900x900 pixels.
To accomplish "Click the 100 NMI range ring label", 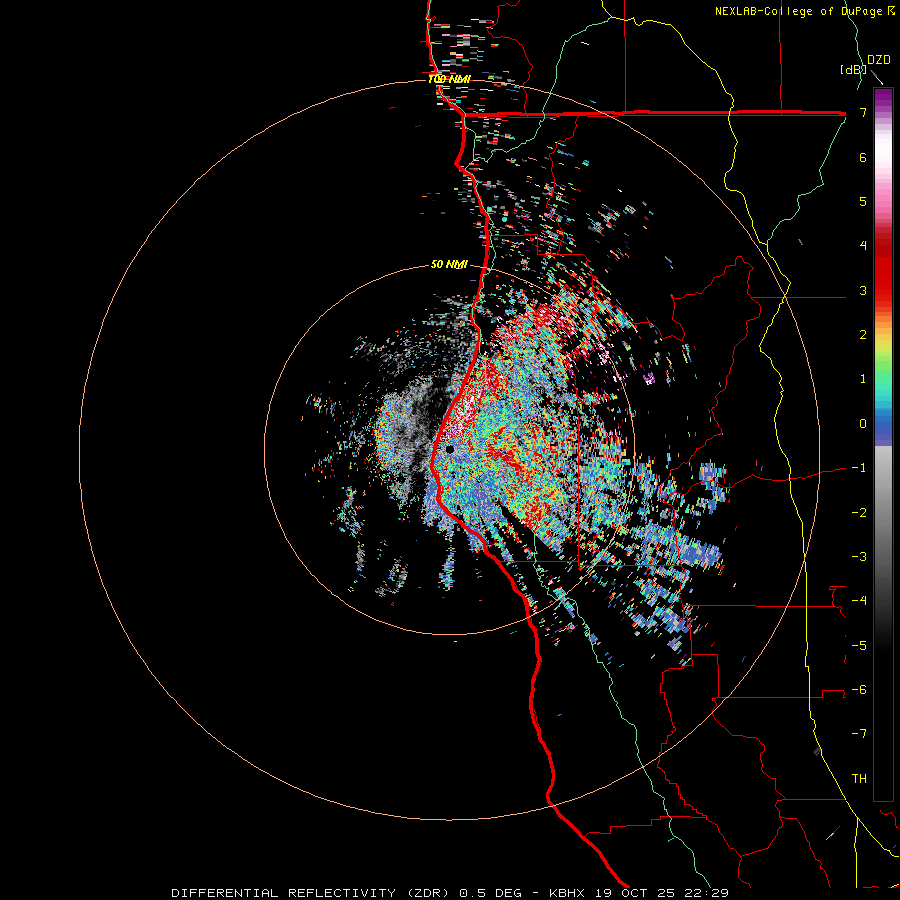I will [449, 79].
